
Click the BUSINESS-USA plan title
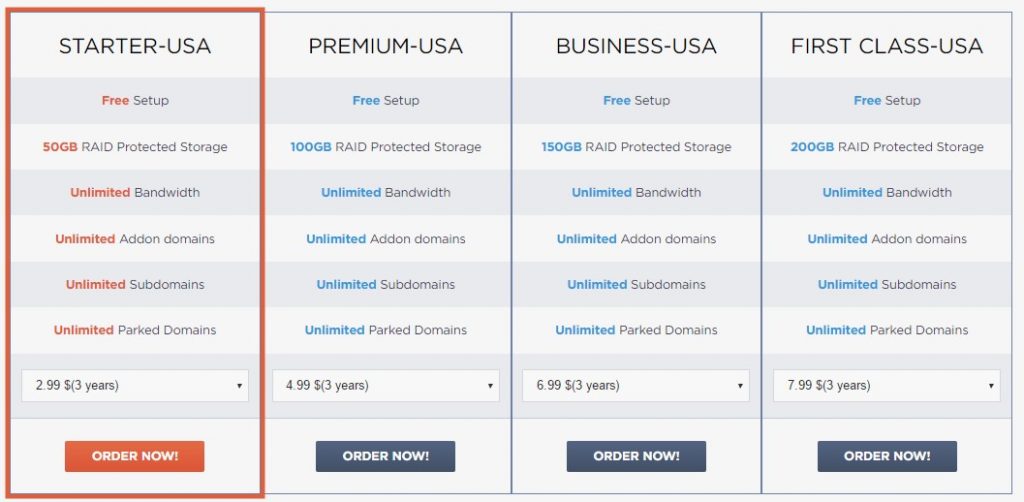[636, 46]
